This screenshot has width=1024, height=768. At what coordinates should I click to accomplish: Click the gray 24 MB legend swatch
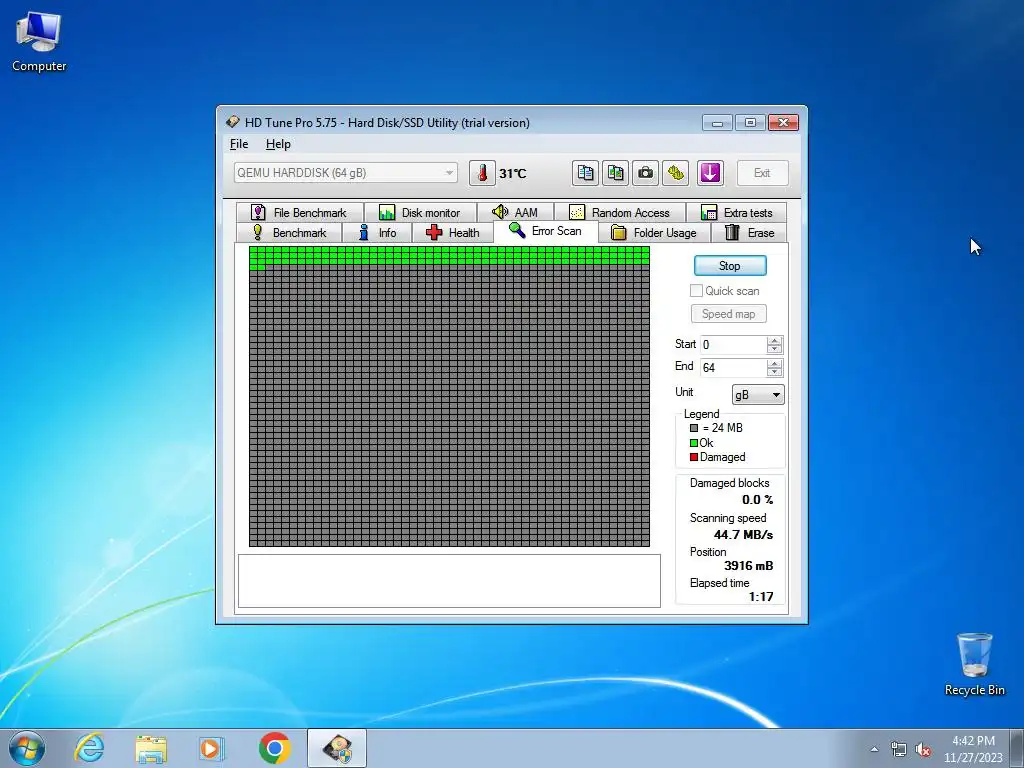[694, 428]
